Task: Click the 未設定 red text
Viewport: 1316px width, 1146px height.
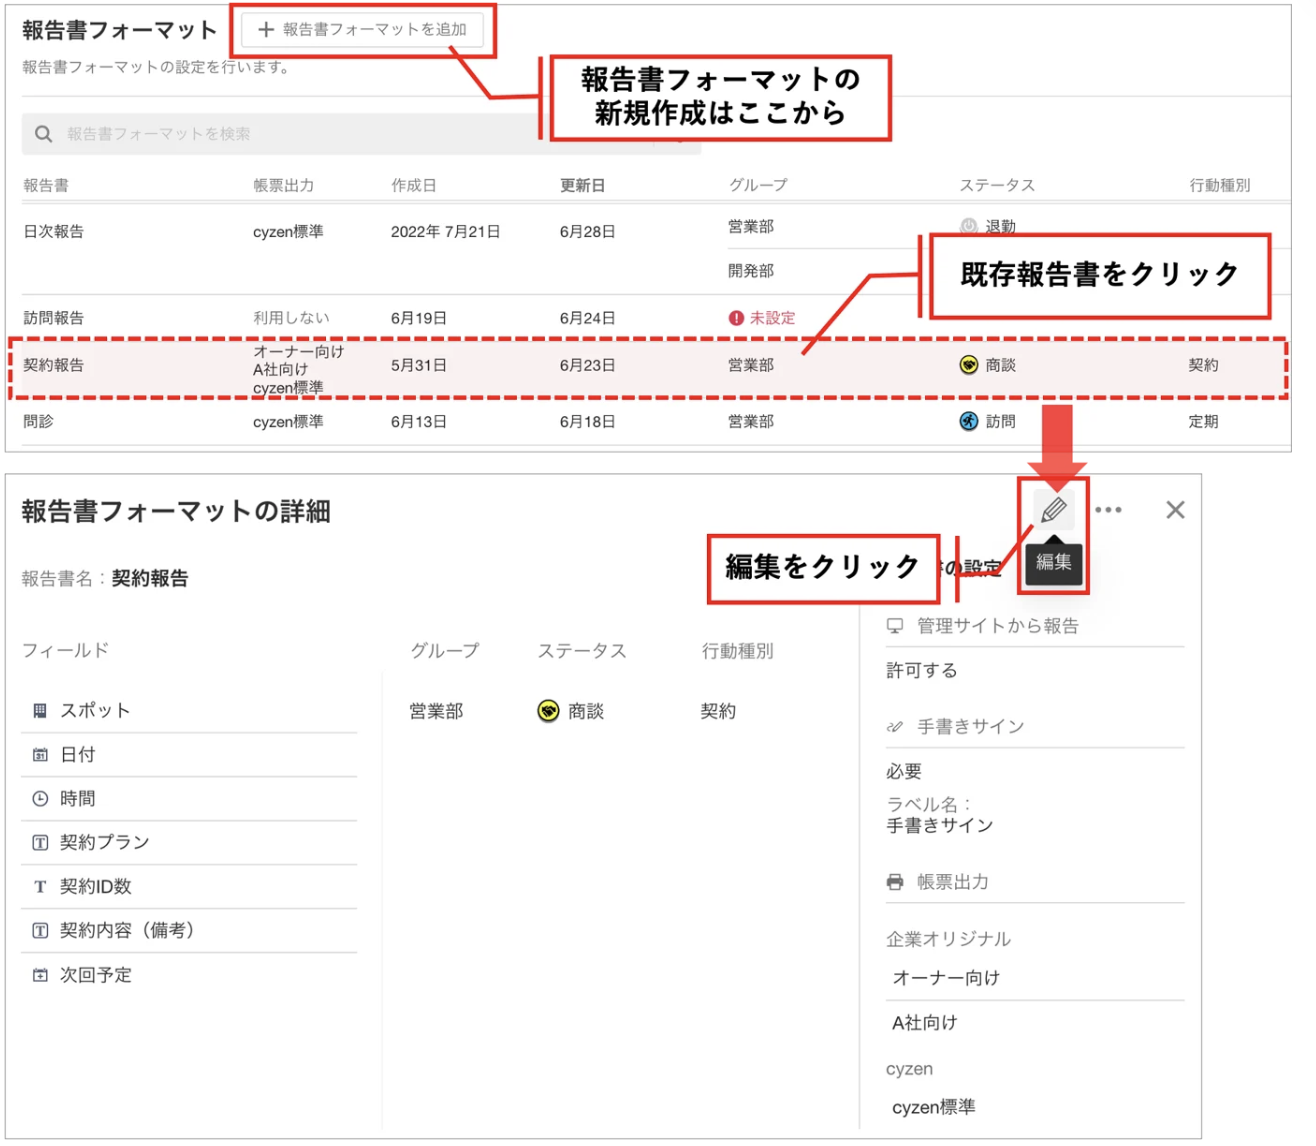Action: [772, 318]
